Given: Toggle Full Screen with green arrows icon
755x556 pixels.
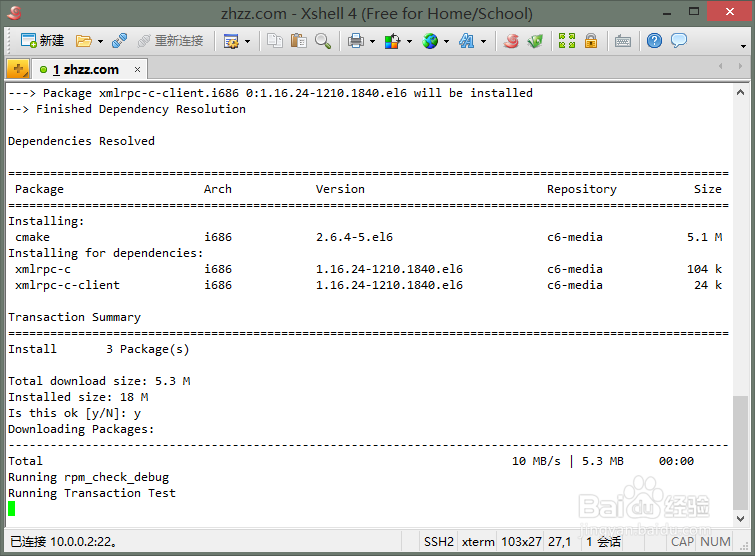Looking at the screenshot, I should coord(567,41).
